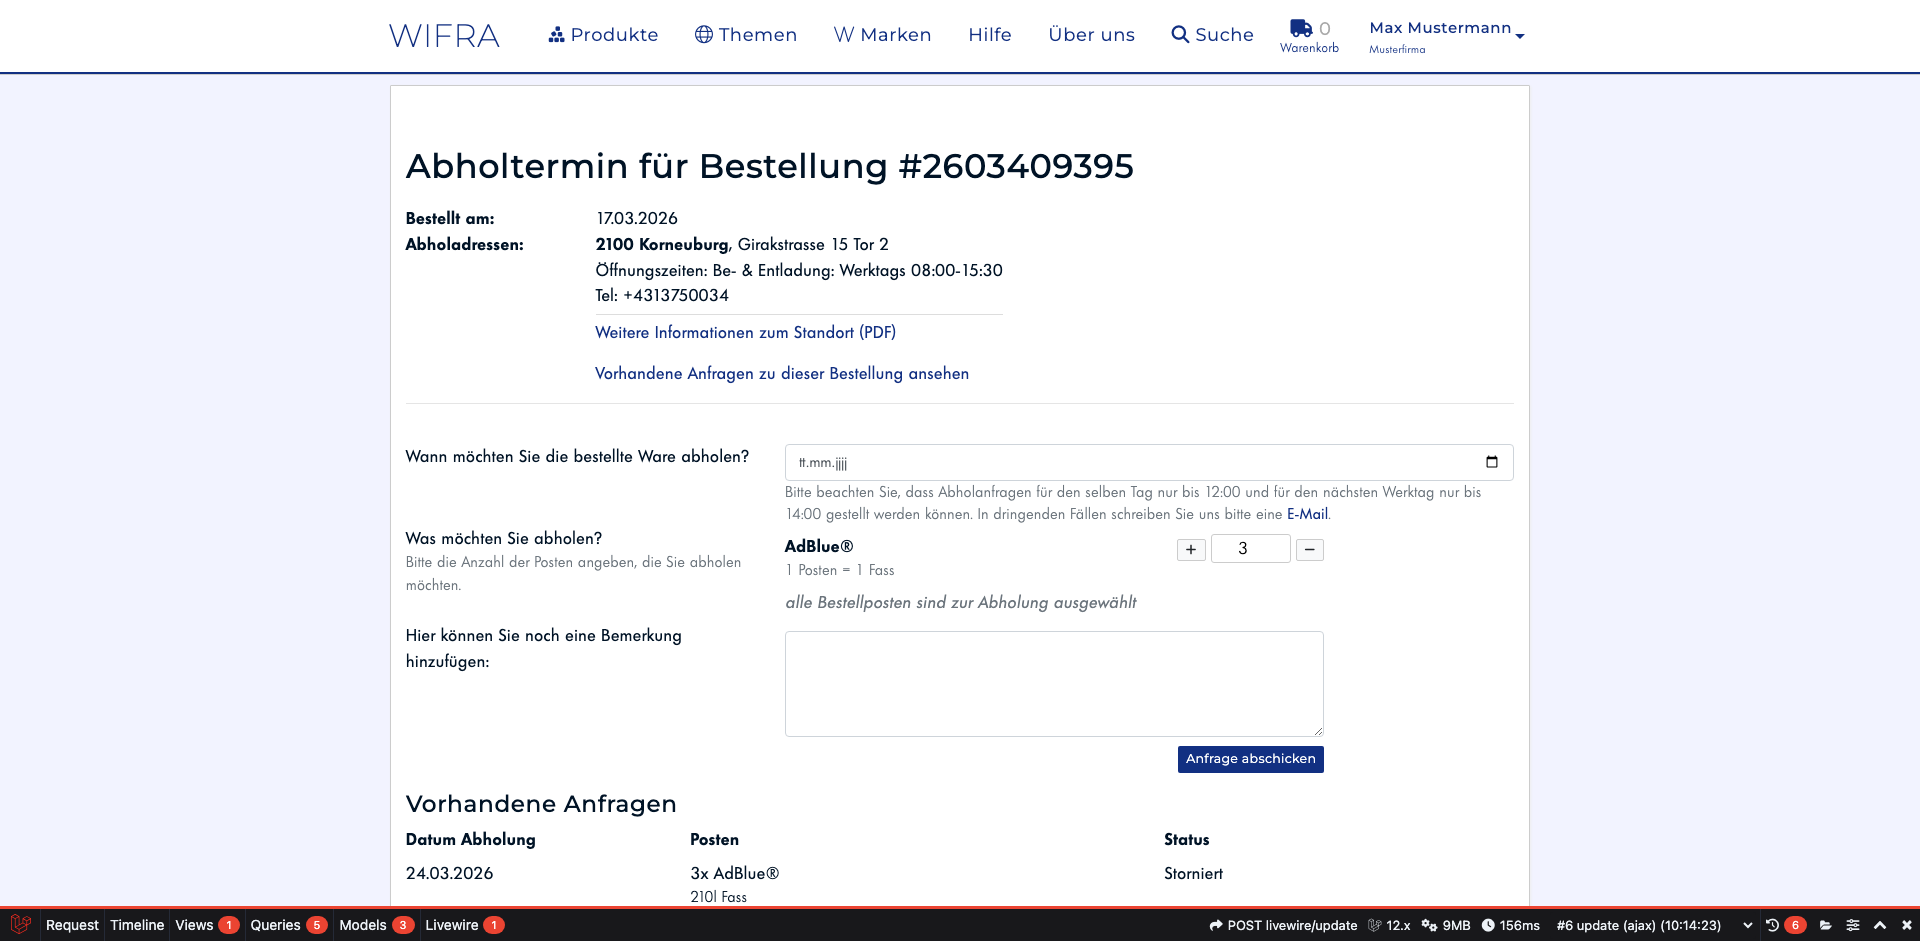This screenshot has width=1920, height=941.
Task: Switch to the Queries tab
Action: (x=276, y=925)
